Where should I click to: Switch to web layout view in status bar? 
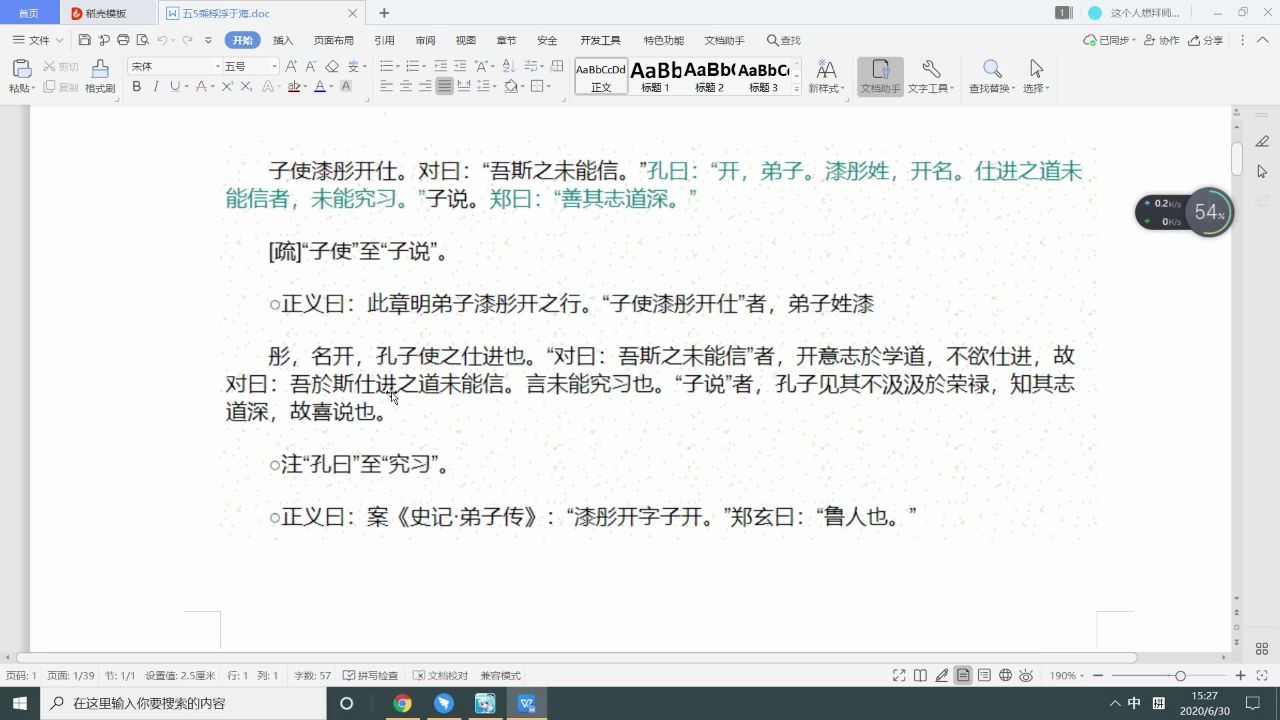[1005, 675]
